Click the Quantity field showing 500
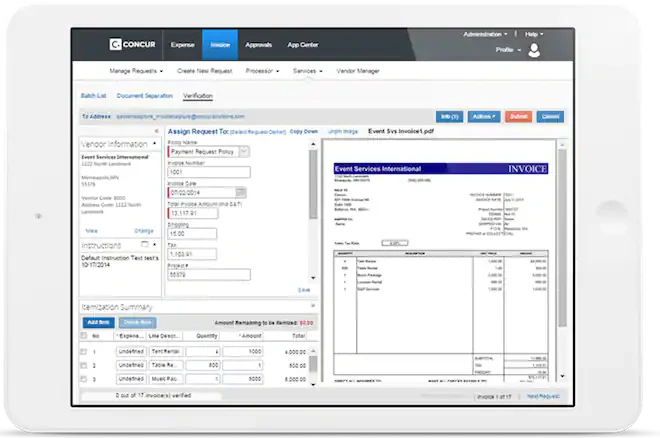The height and width of the screenshot is (438, 660). coord(203,365)
